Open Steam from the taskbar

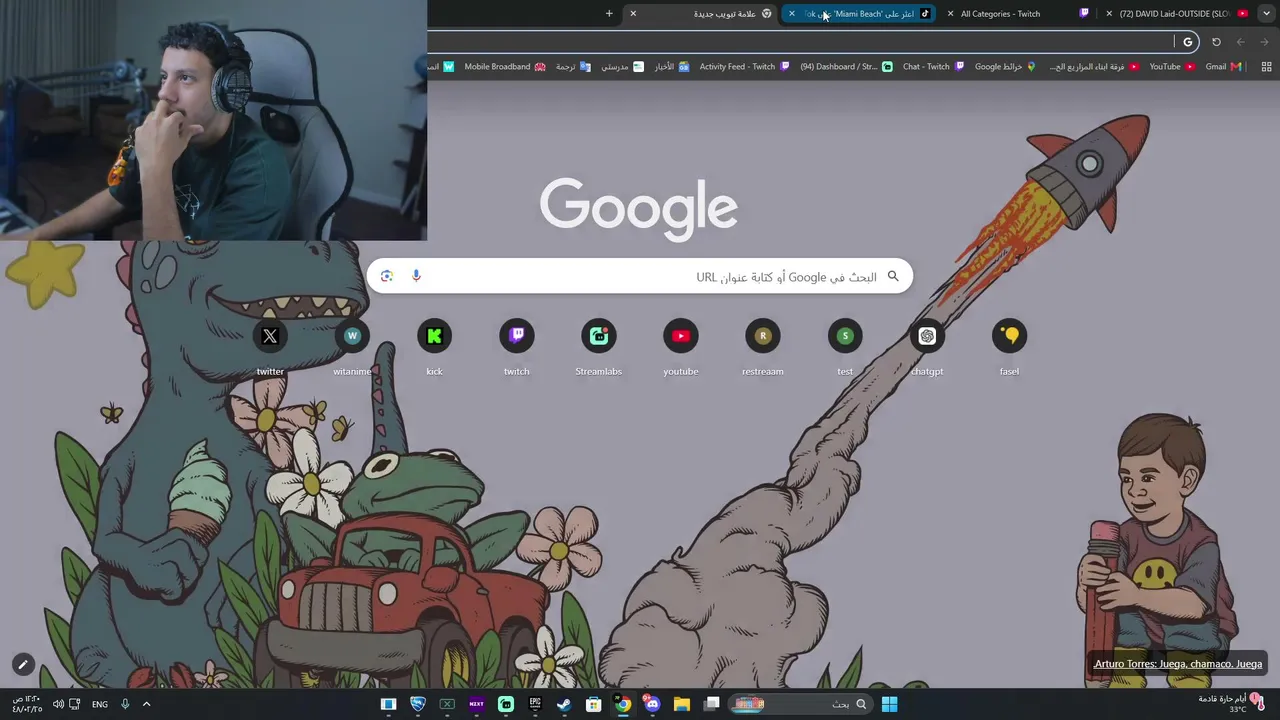(x=564, y=704)
